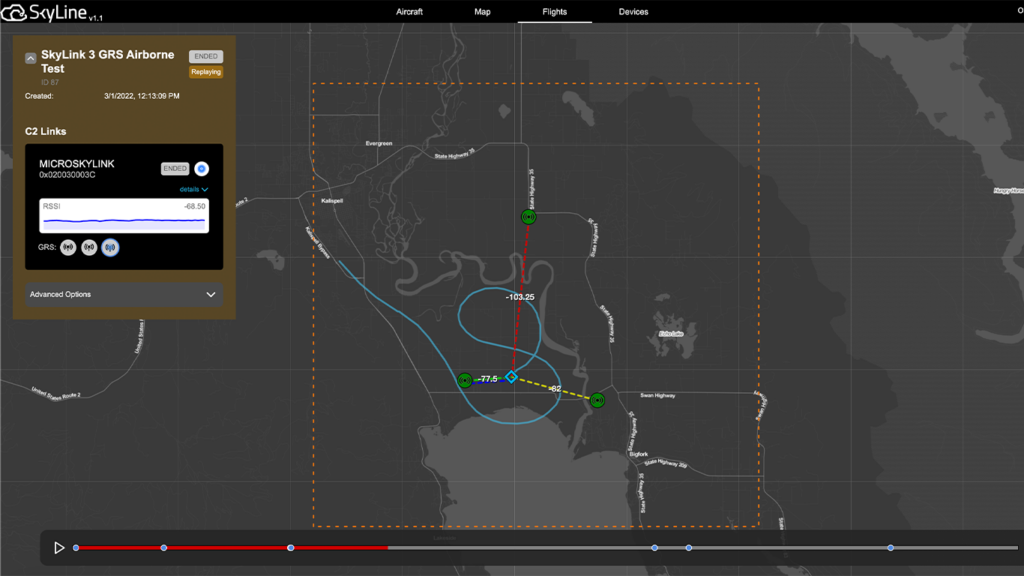1024x576 pixels.
Task: Jump to the timeline start marker
Action: (76, 548)
